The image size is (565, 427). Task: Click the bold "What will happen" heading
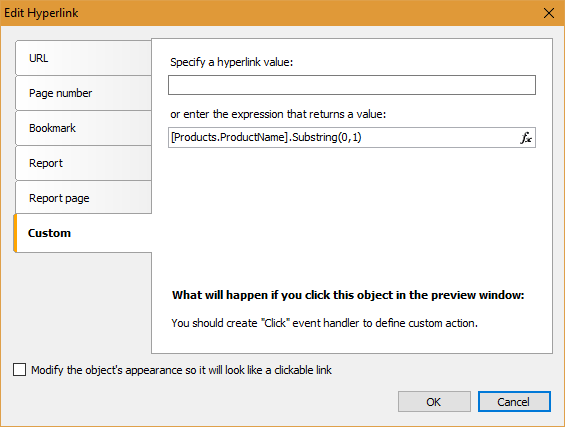point(348,295)
